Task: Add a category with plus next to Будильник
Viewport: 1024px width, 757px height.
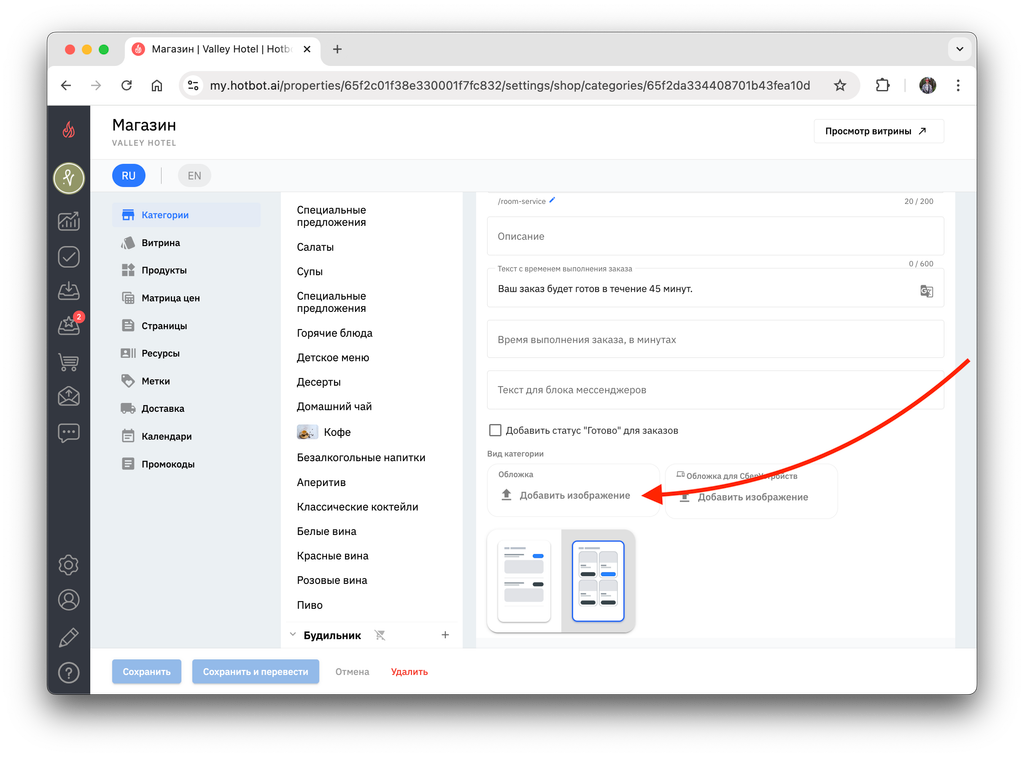Action: point(445,635)
